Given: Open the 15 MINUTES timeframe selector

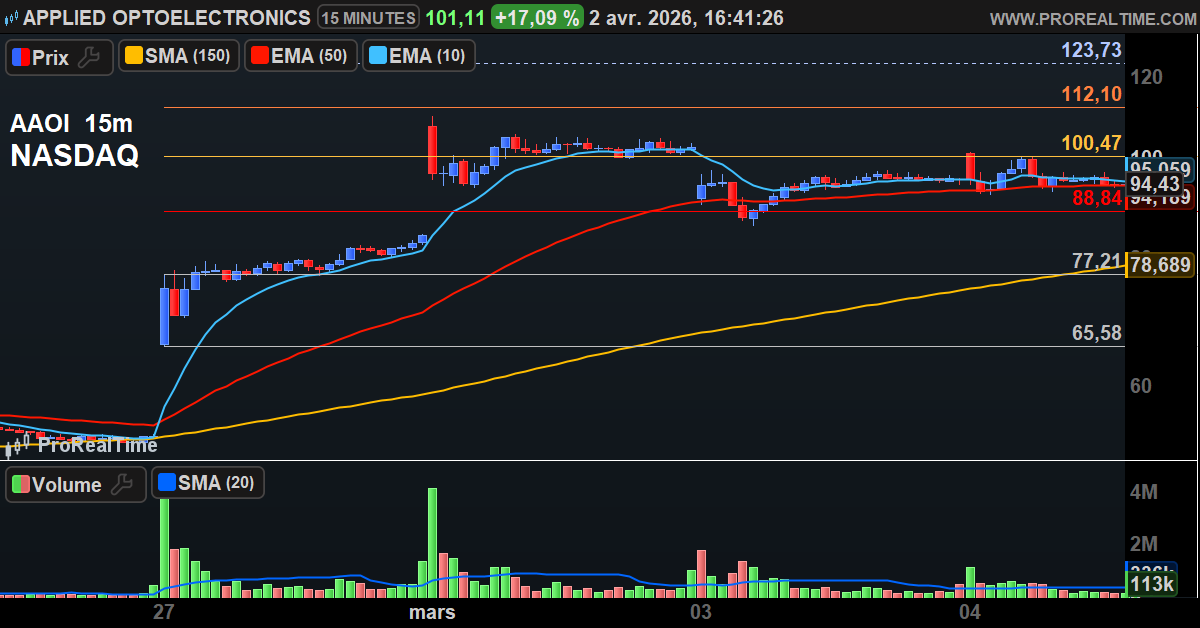Looking at the screenshot, I should click(369, 17).
